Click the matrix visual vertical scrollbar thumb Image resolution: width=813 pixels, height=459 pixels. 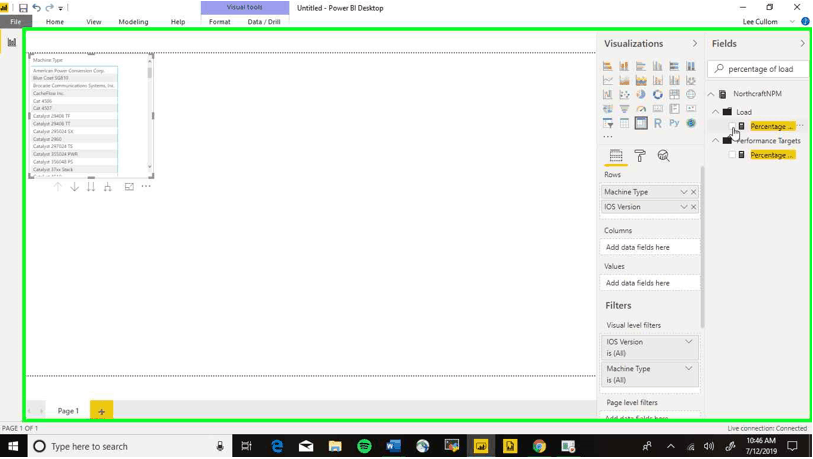coord(149,72)
